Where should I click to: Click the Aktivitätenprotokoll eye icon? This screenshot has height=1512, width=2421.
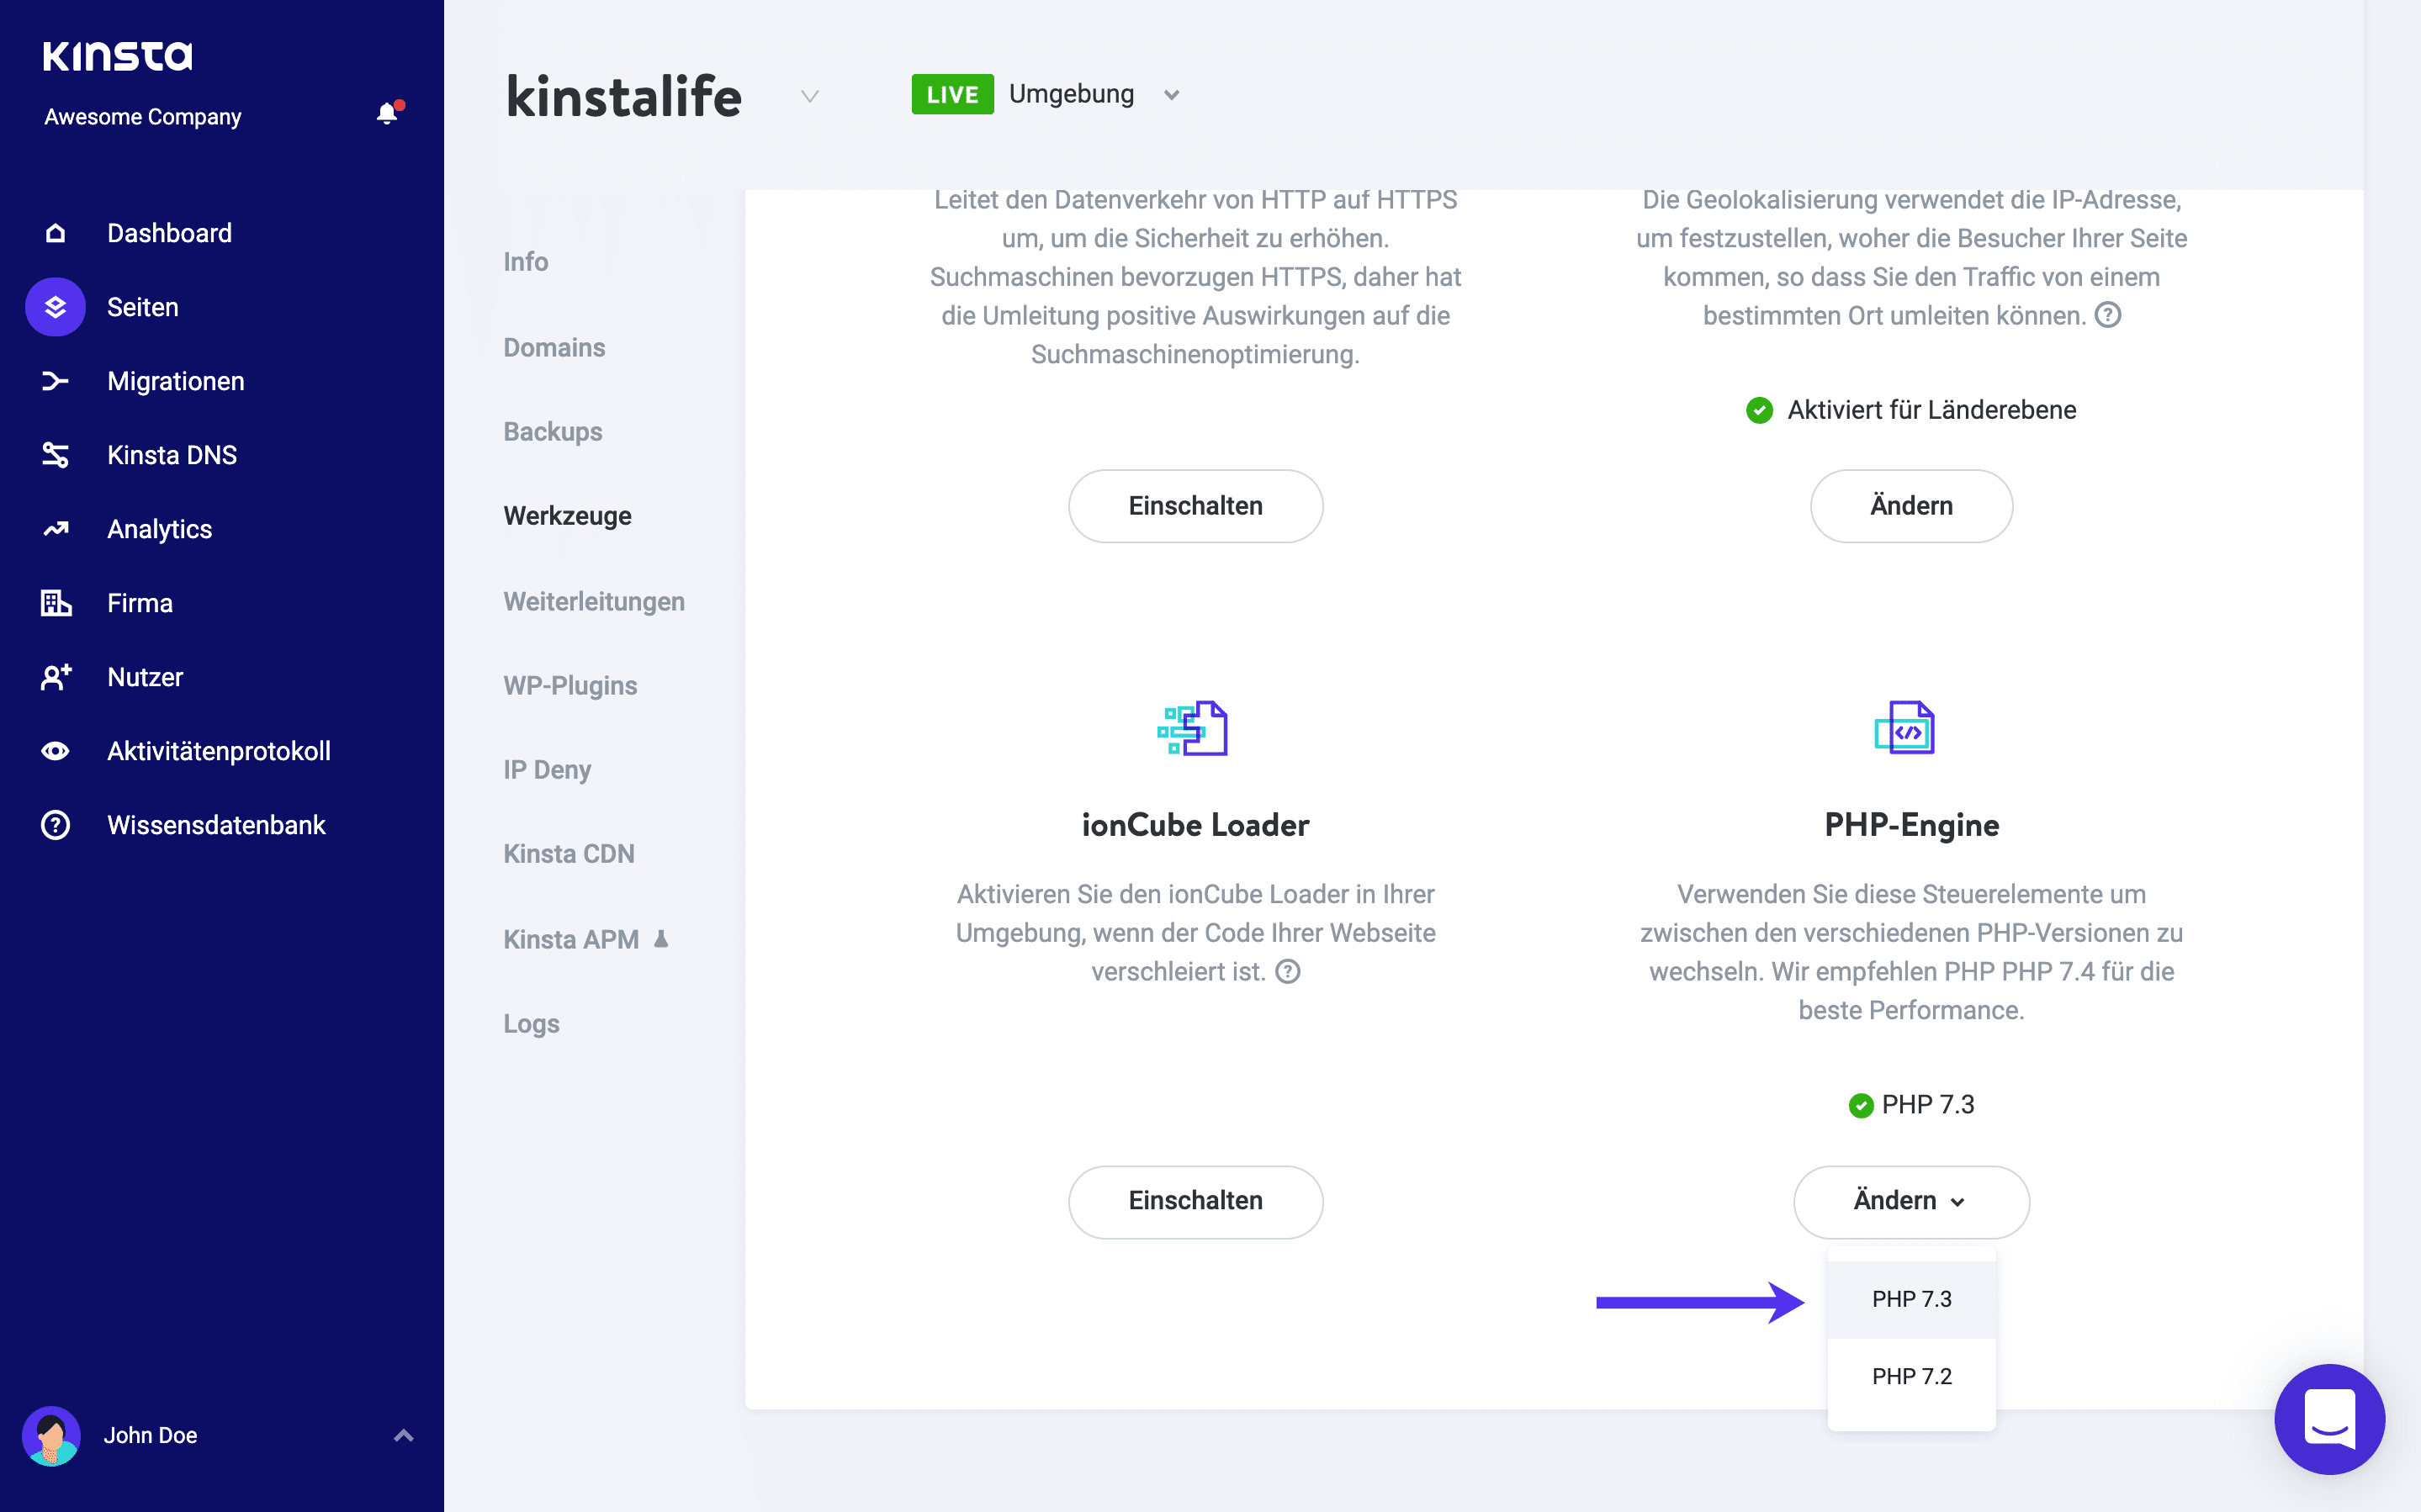pyautogui.click(x=55, y=751)
